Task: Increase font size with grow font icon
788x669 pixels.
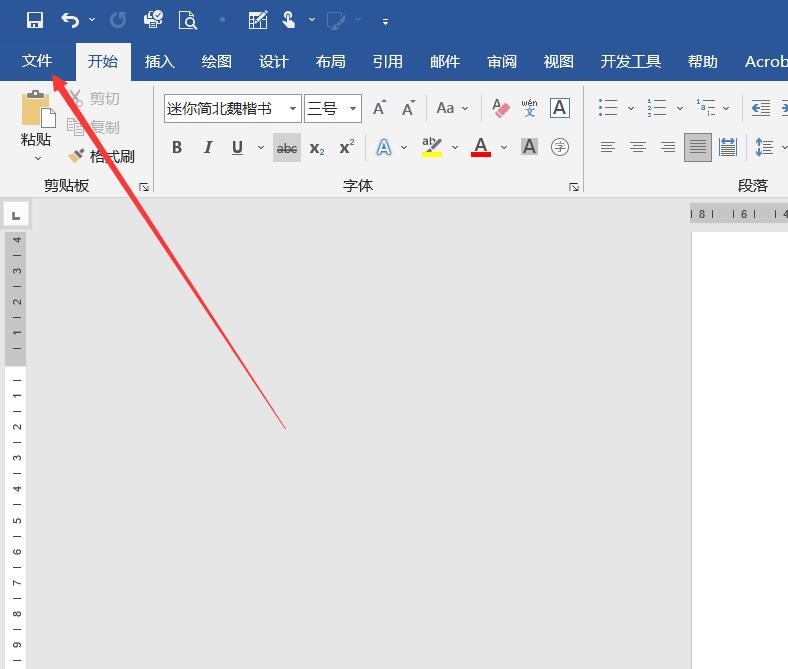Action: click(379, 108)
